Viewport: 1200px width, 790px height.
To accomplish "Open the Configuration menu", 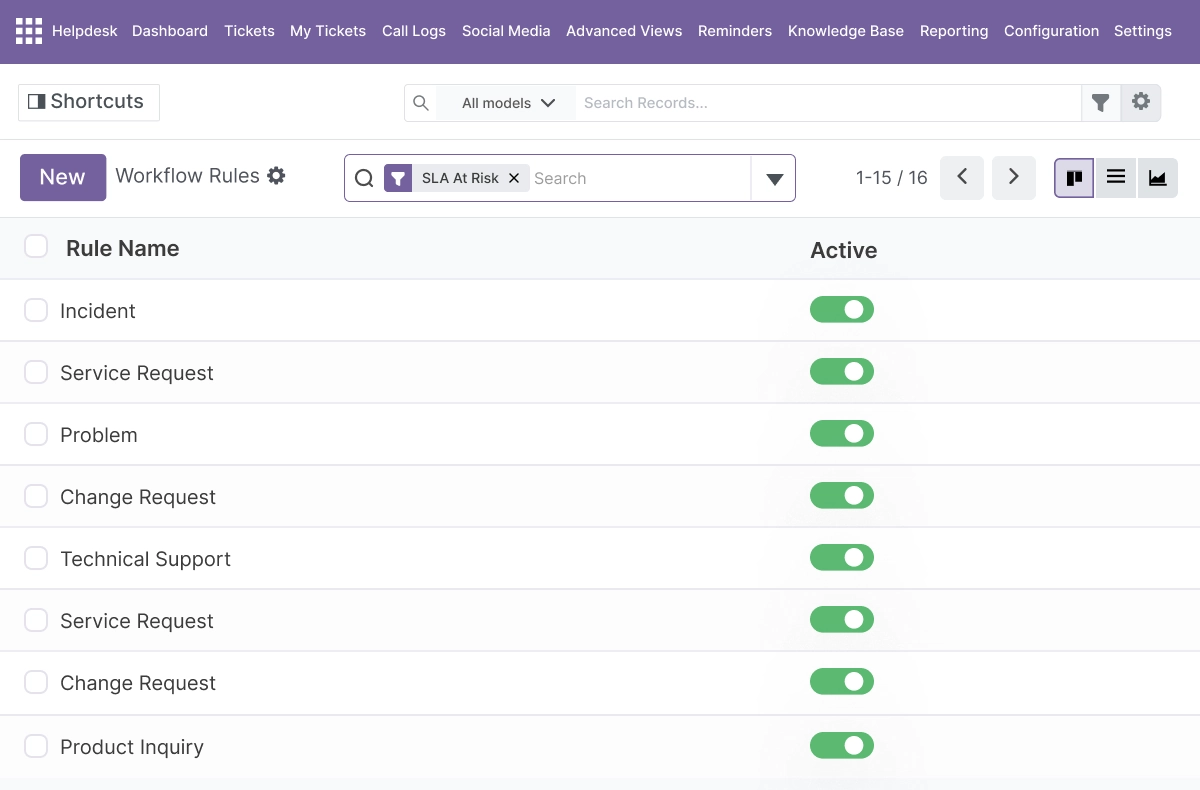I will coord(1051,31).
